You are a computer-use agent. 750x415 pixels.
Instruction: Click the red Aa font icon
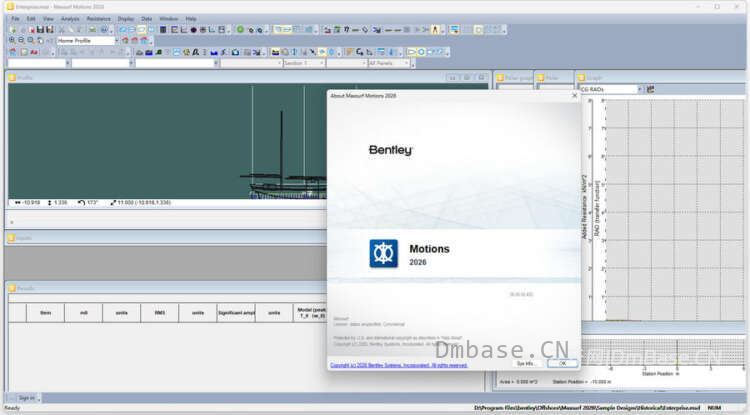point(34,52)
